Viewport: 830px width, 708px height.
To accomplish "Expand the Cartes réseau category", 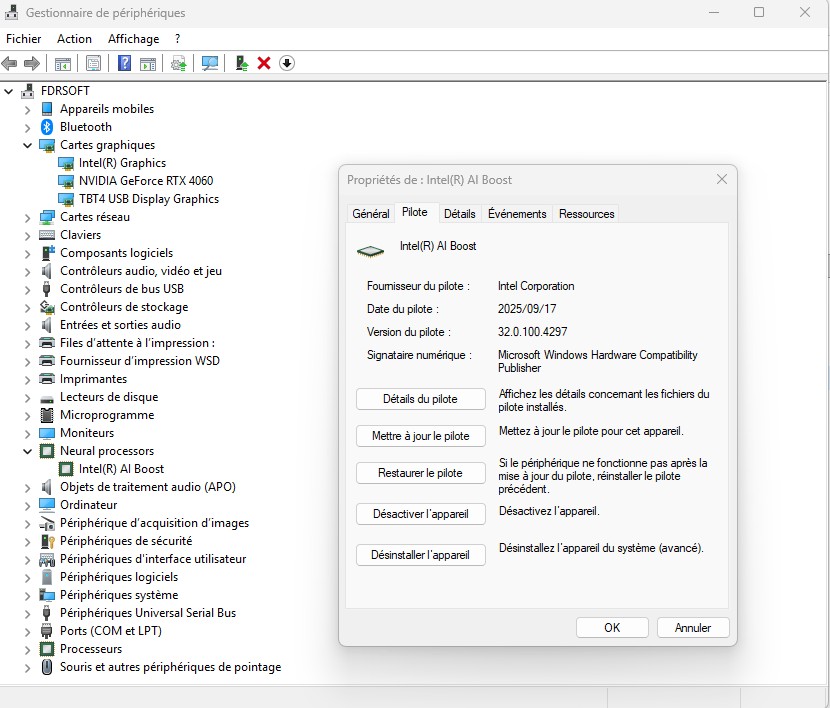I will point(28,217).
